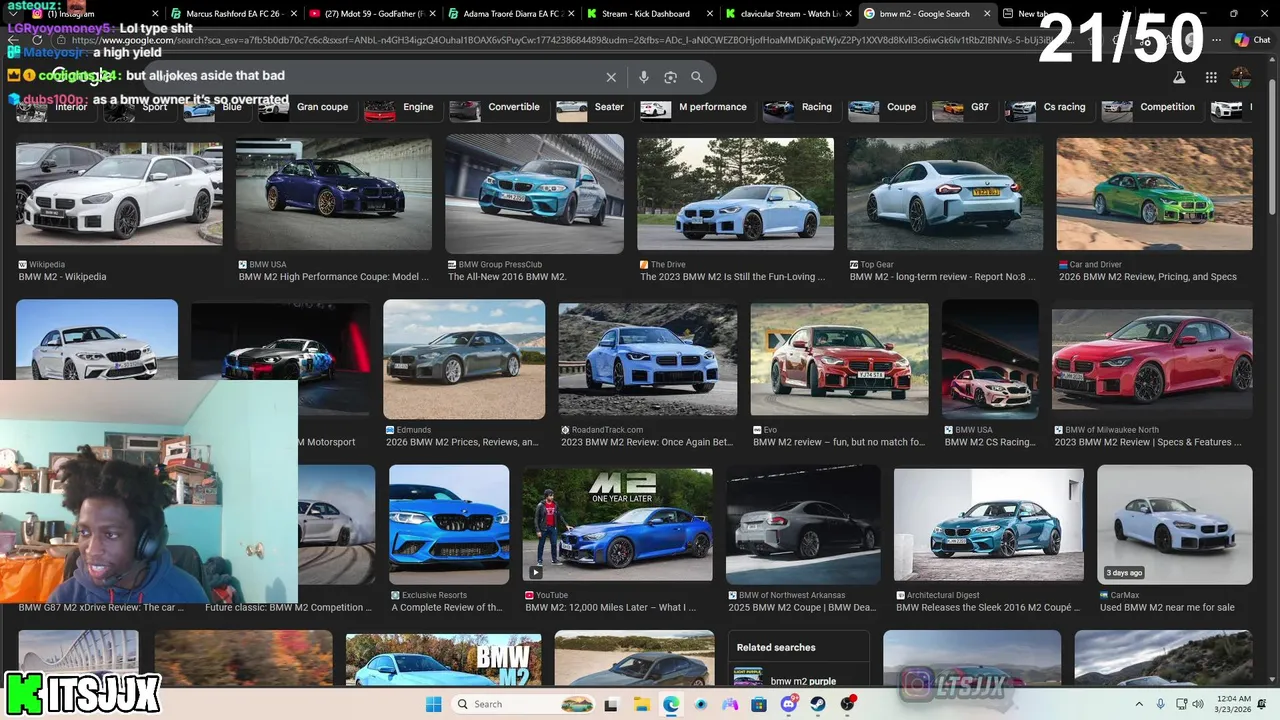
Task: Open Google Search Labs flask icon
Action: tap(1179, 77)
